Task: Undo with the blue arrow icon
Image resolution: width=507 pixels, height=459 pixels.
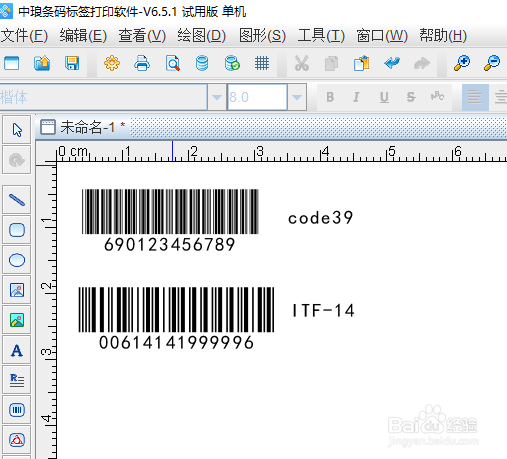Action: [x=392, y=63]
